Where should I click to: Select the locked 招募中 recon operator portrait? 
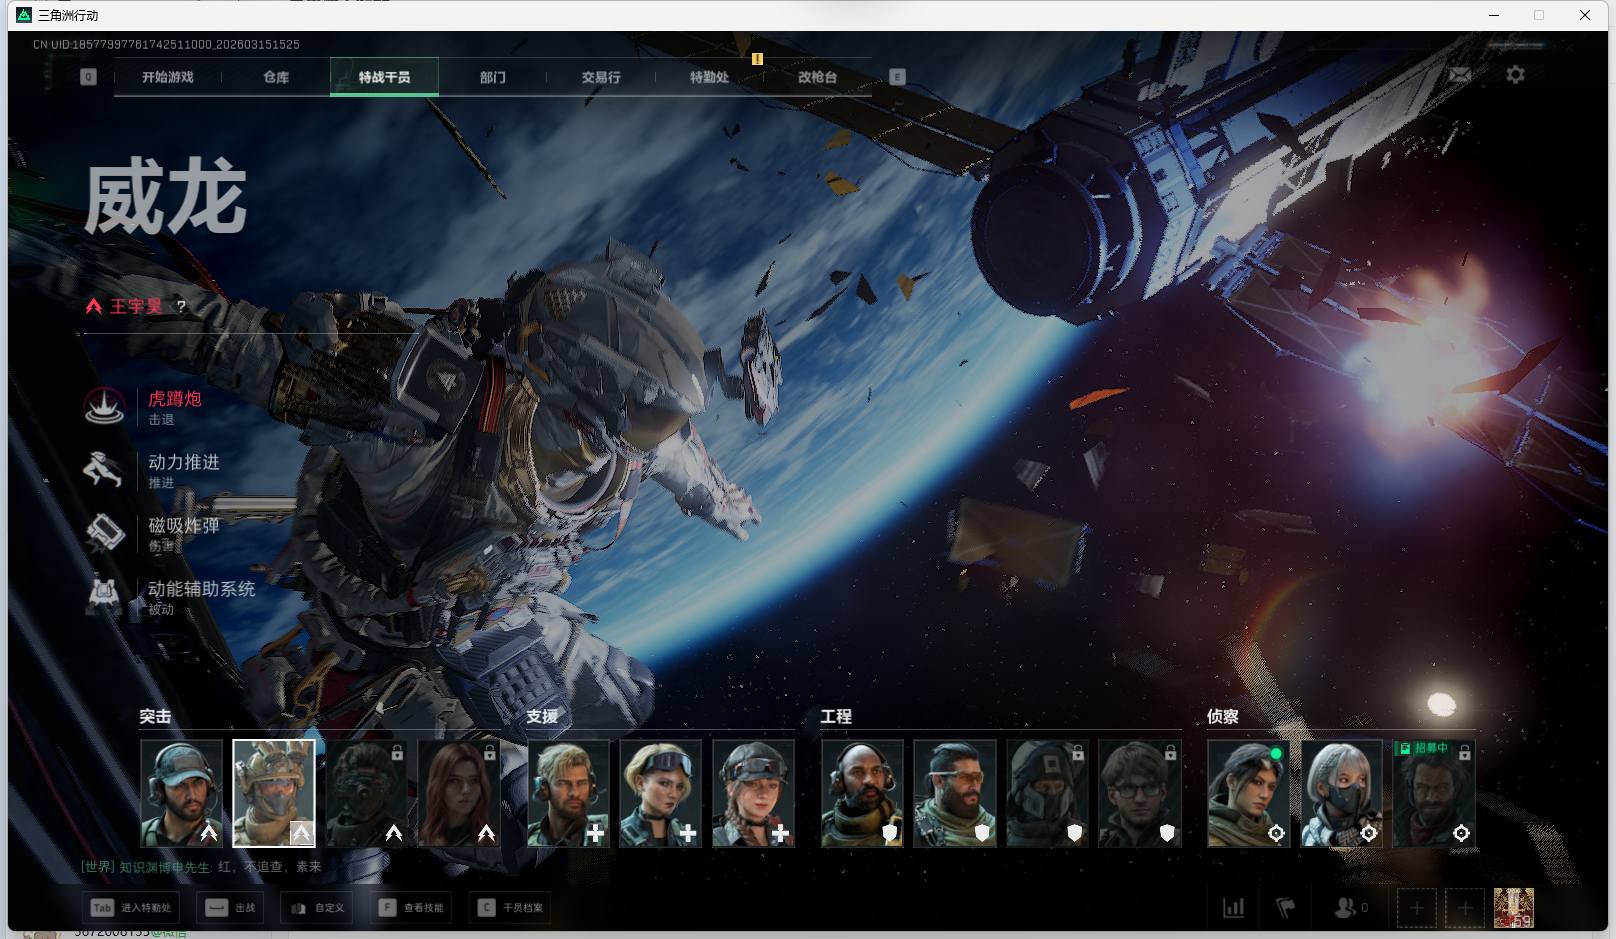pyautogui.click(x=1434, y=794)
